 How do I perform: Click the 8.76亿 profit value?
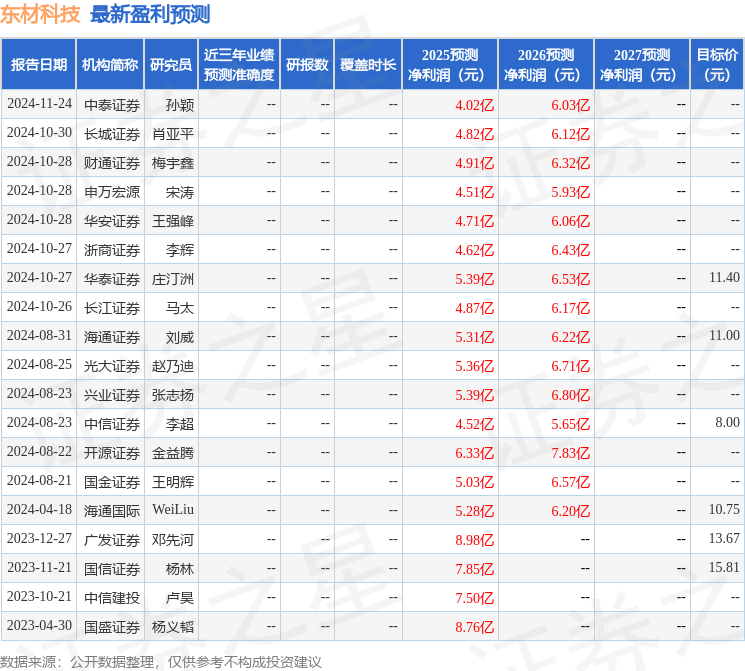(x=475, y=627)
